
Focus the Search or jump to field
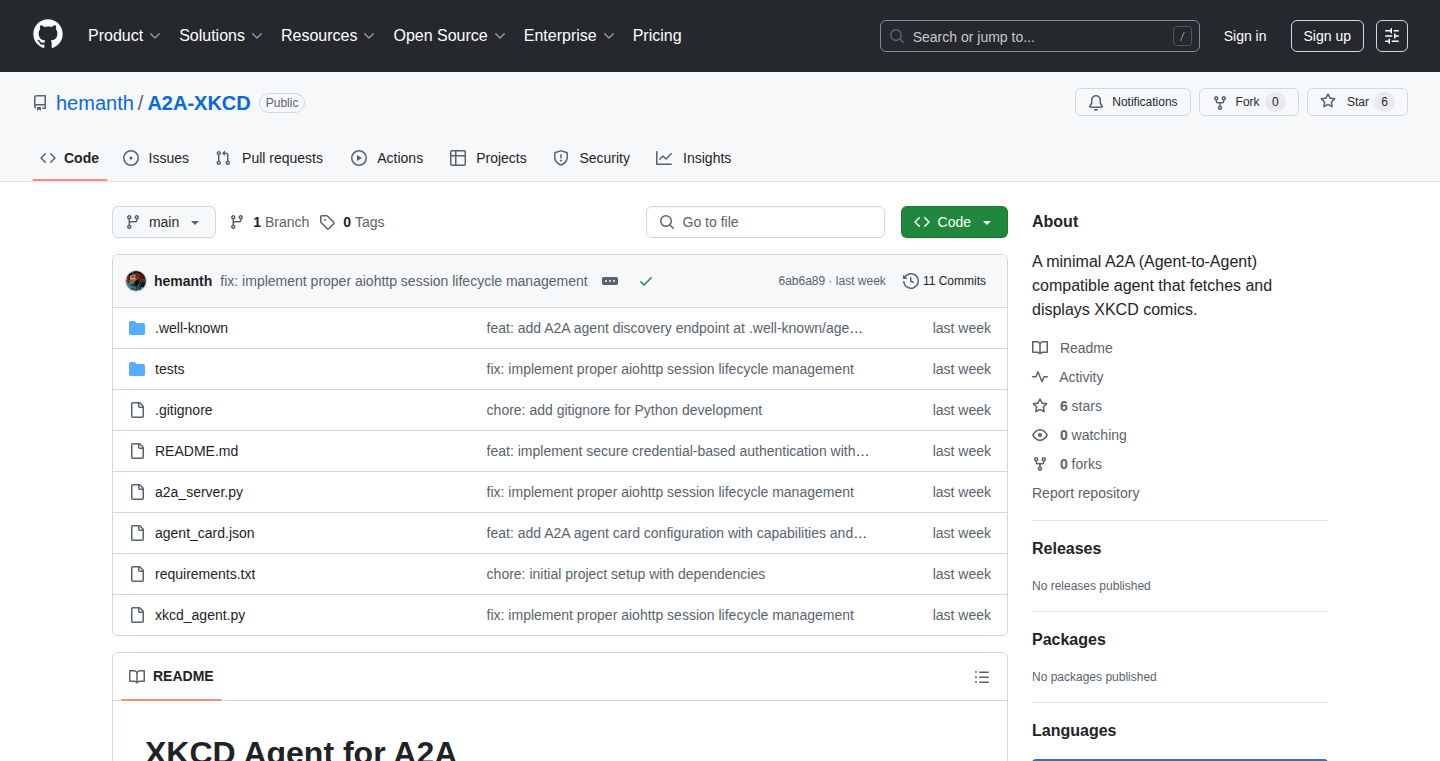[1040, 36]
